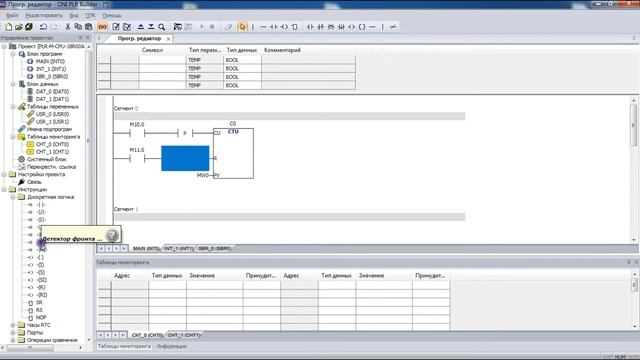Switch to CHT_1 (CHT1) monitoring tab

pyautogui.click(x=184, y=335)
